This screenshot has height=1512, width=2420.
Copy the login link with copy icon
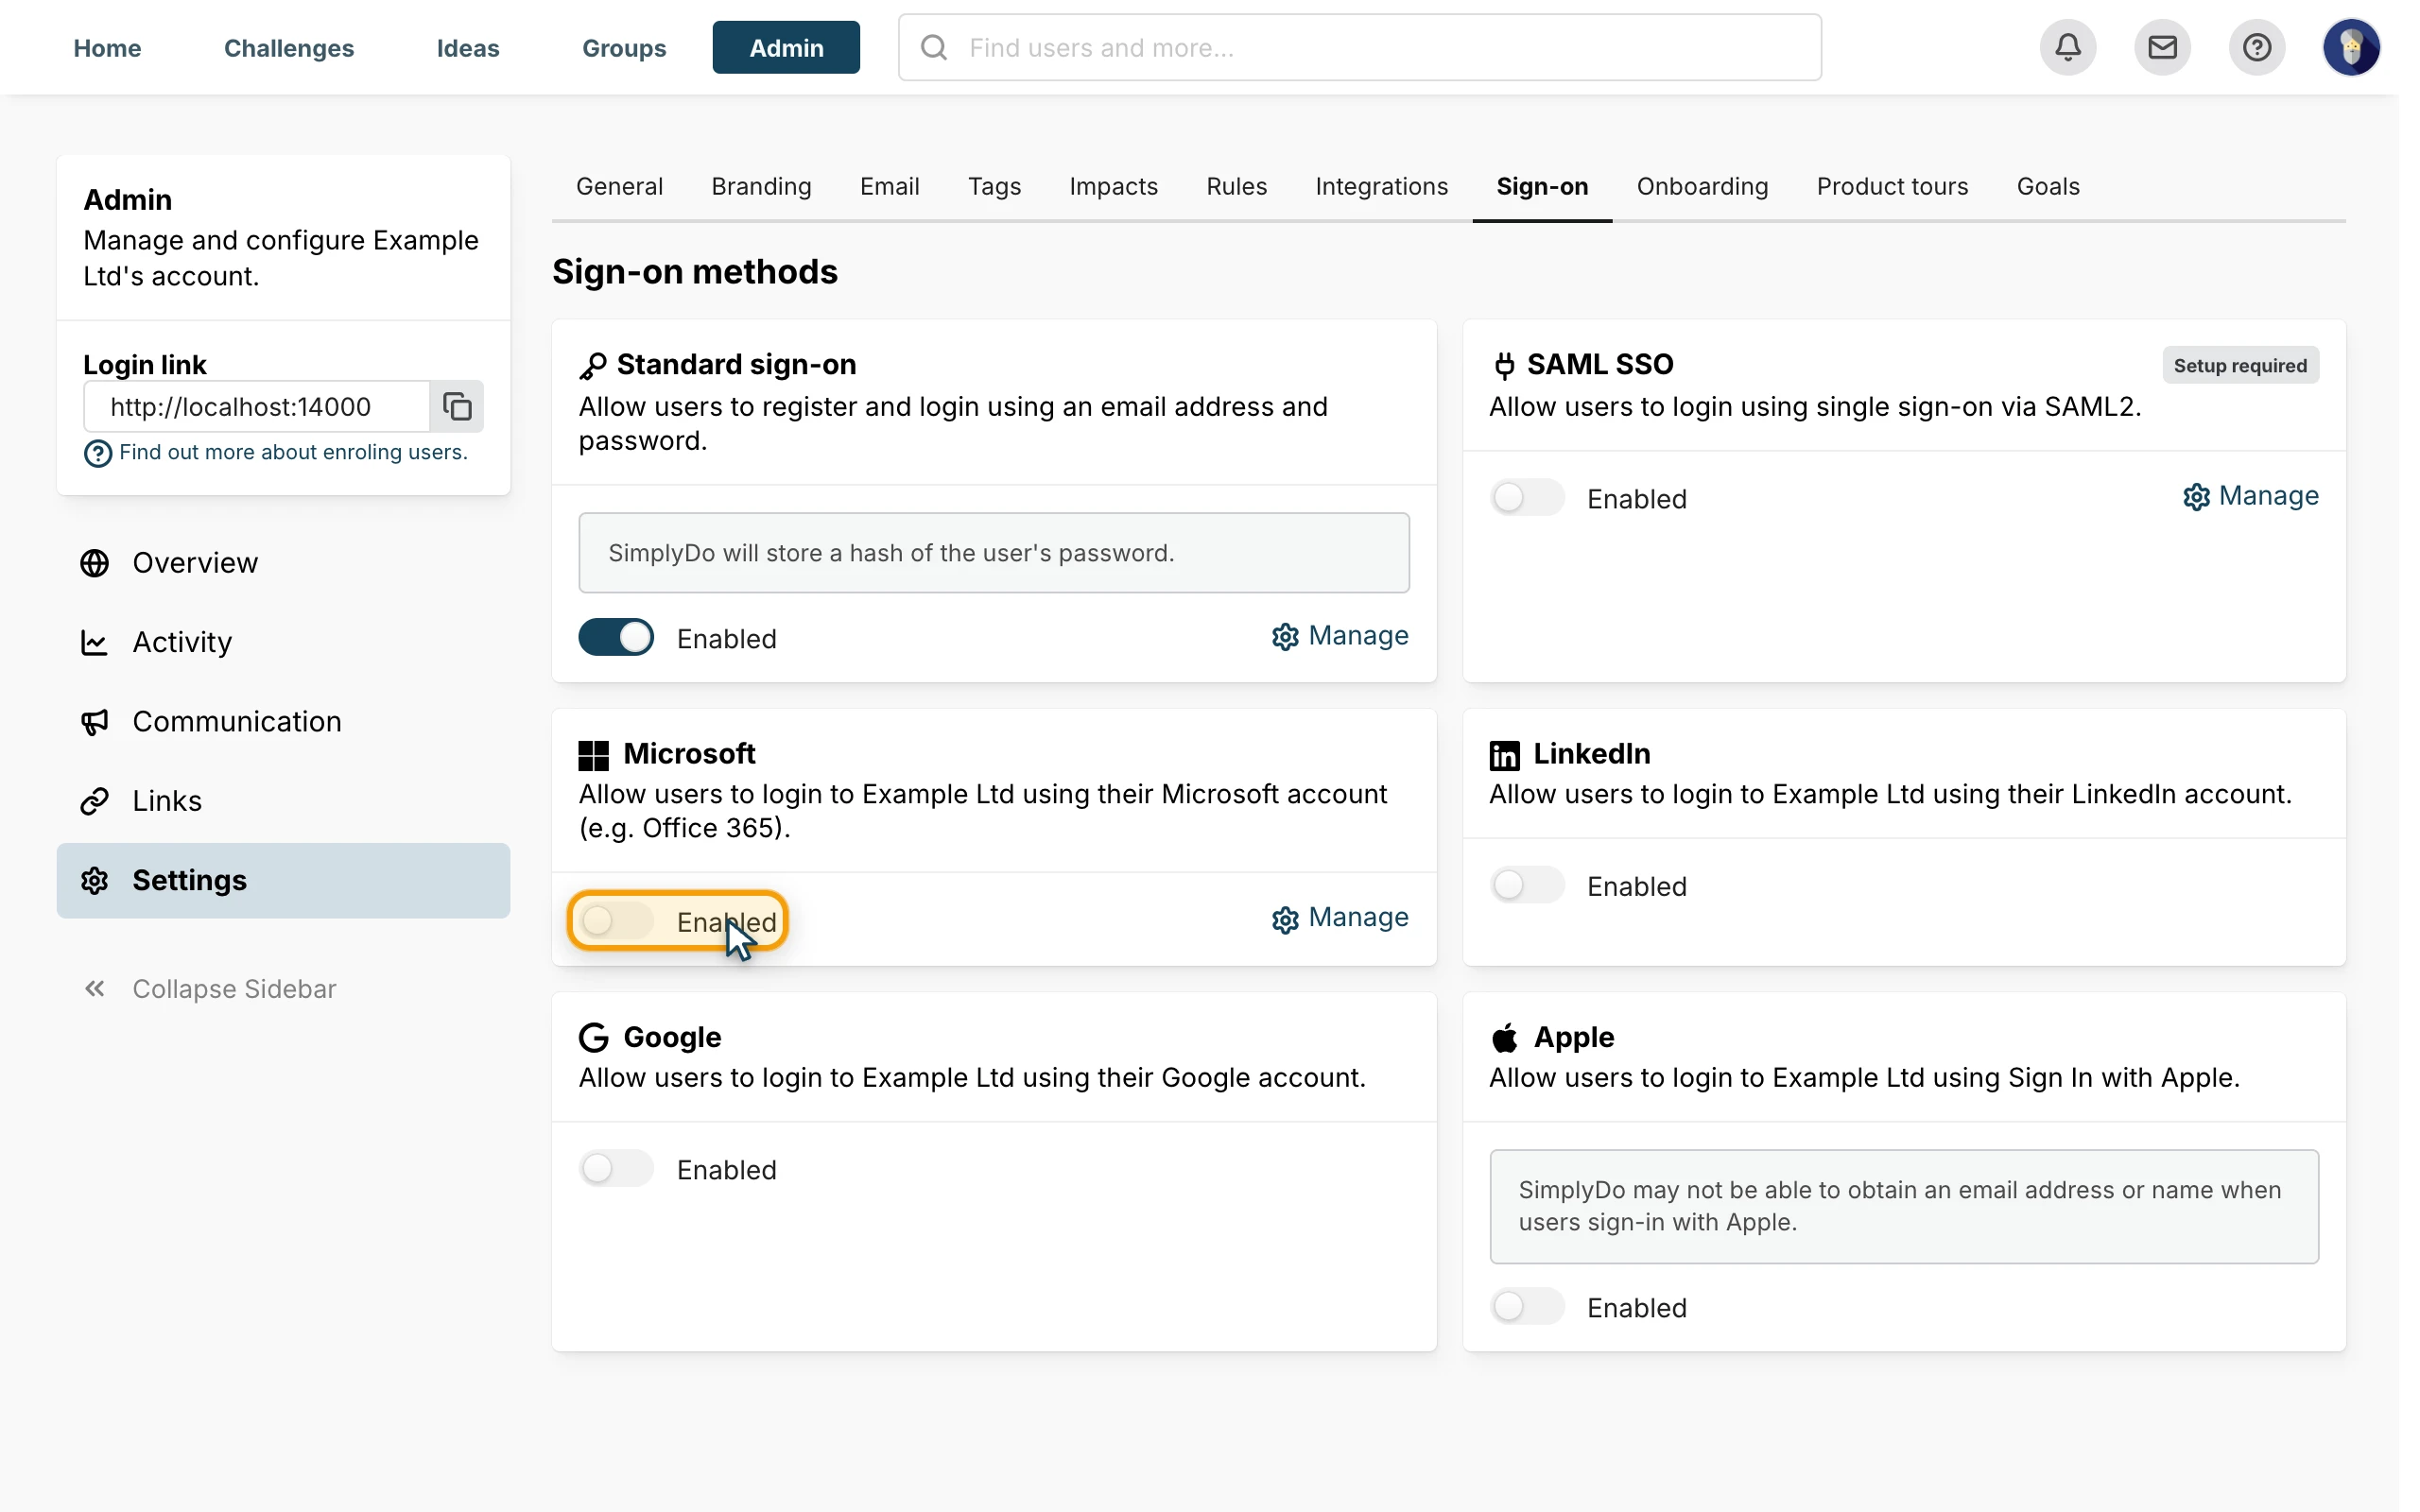[x=457, y=406]
